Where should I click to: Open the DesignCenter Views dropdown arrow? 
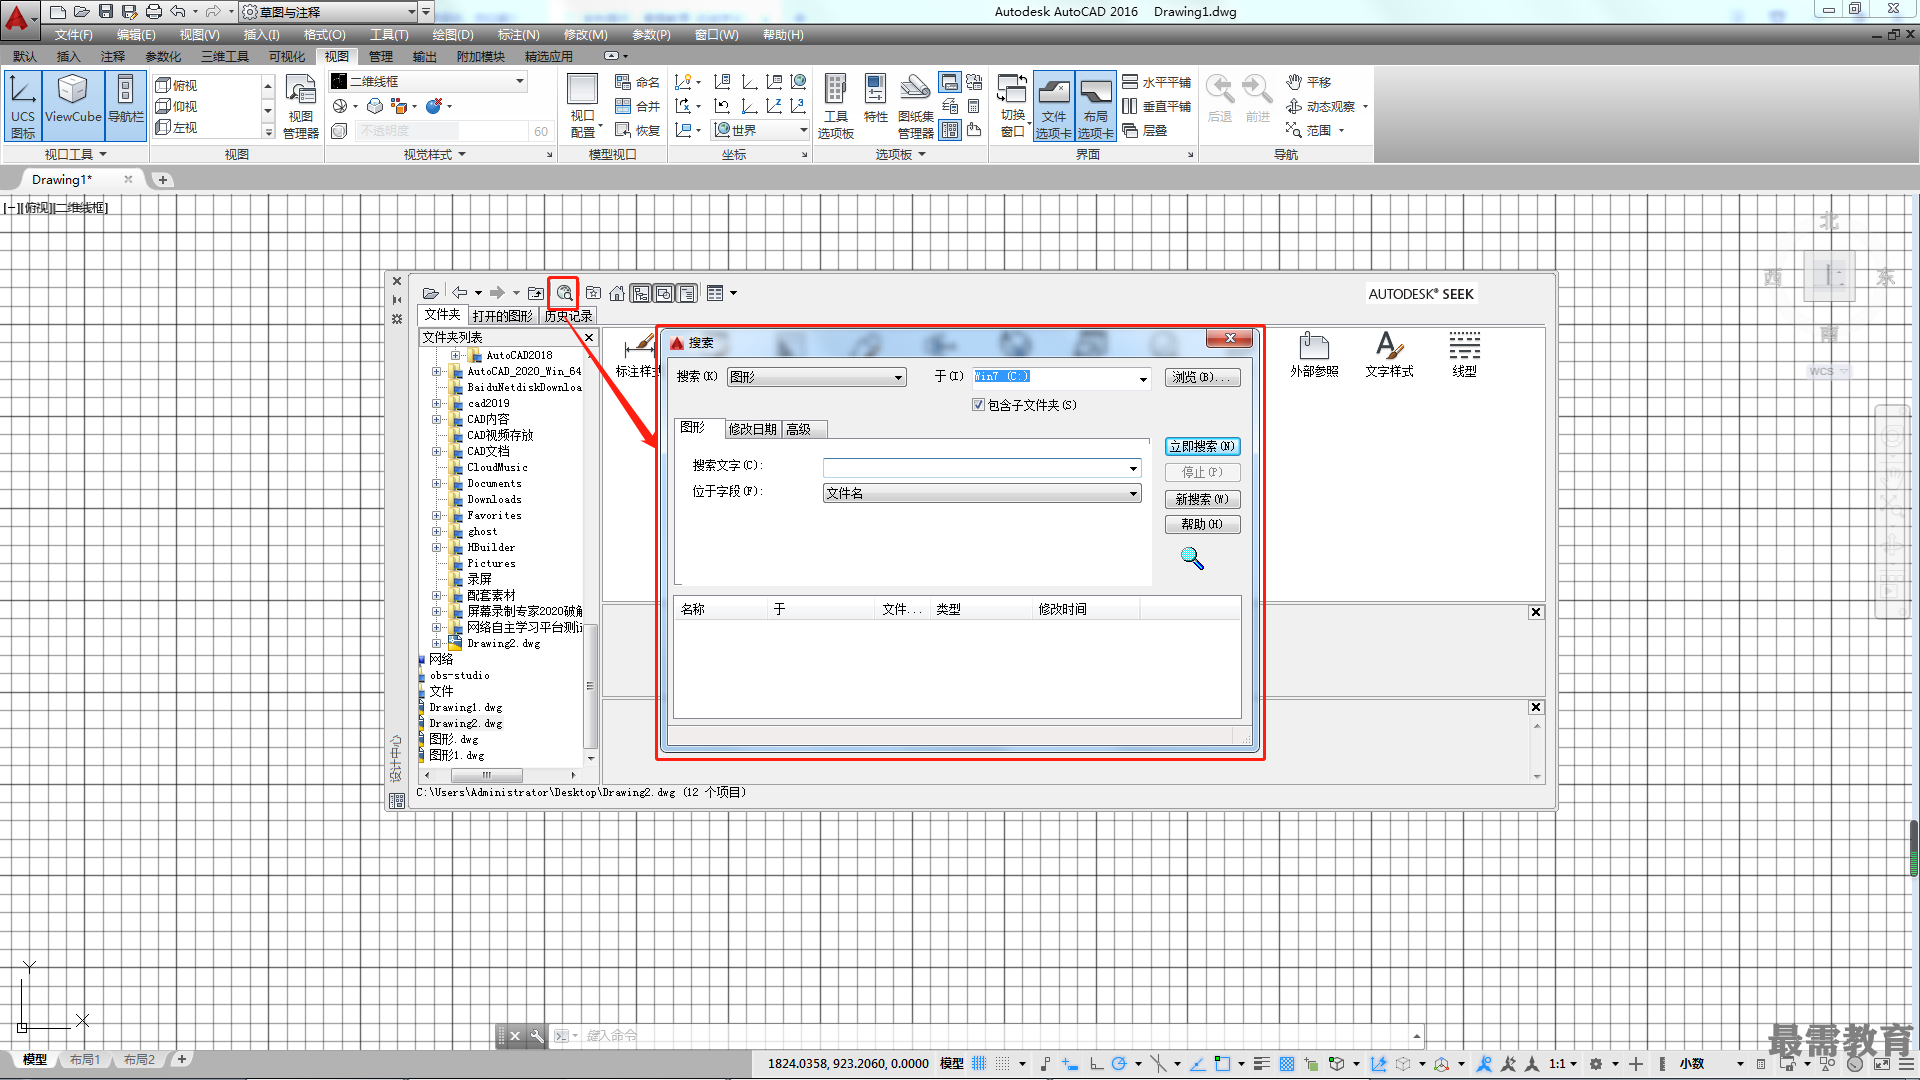pyautogui.click(x=734, y=293)
